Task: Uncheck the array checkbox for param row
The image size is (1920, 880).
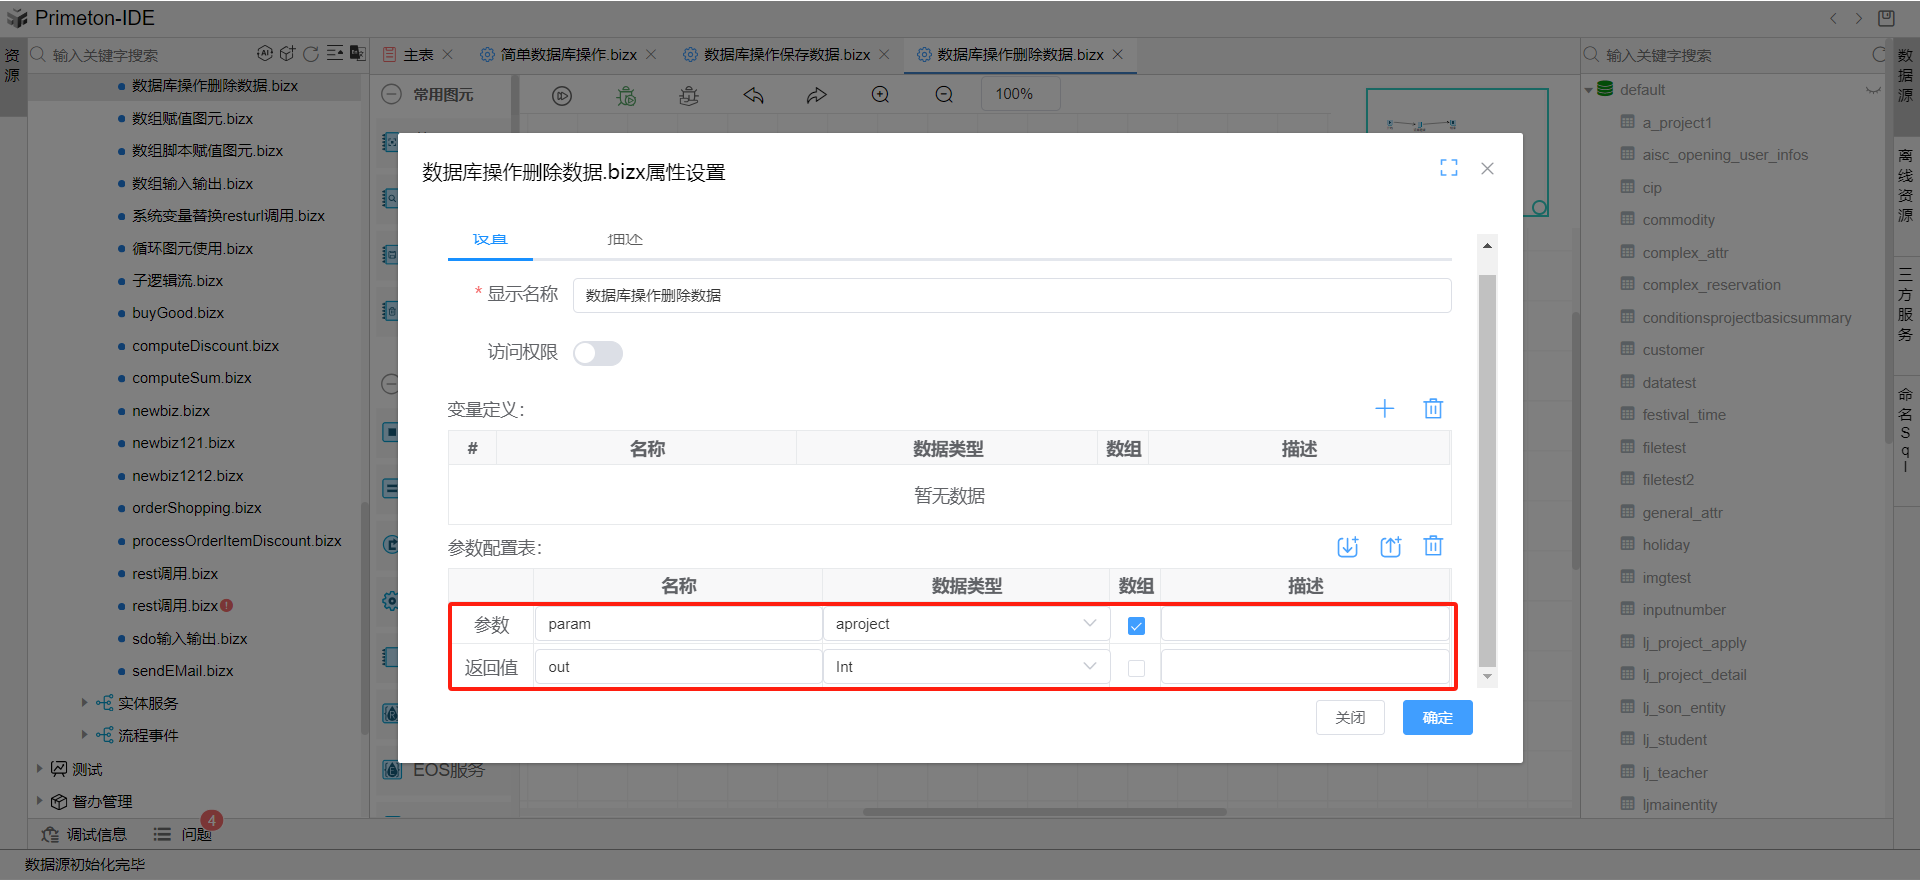Action: (1136, 626)
